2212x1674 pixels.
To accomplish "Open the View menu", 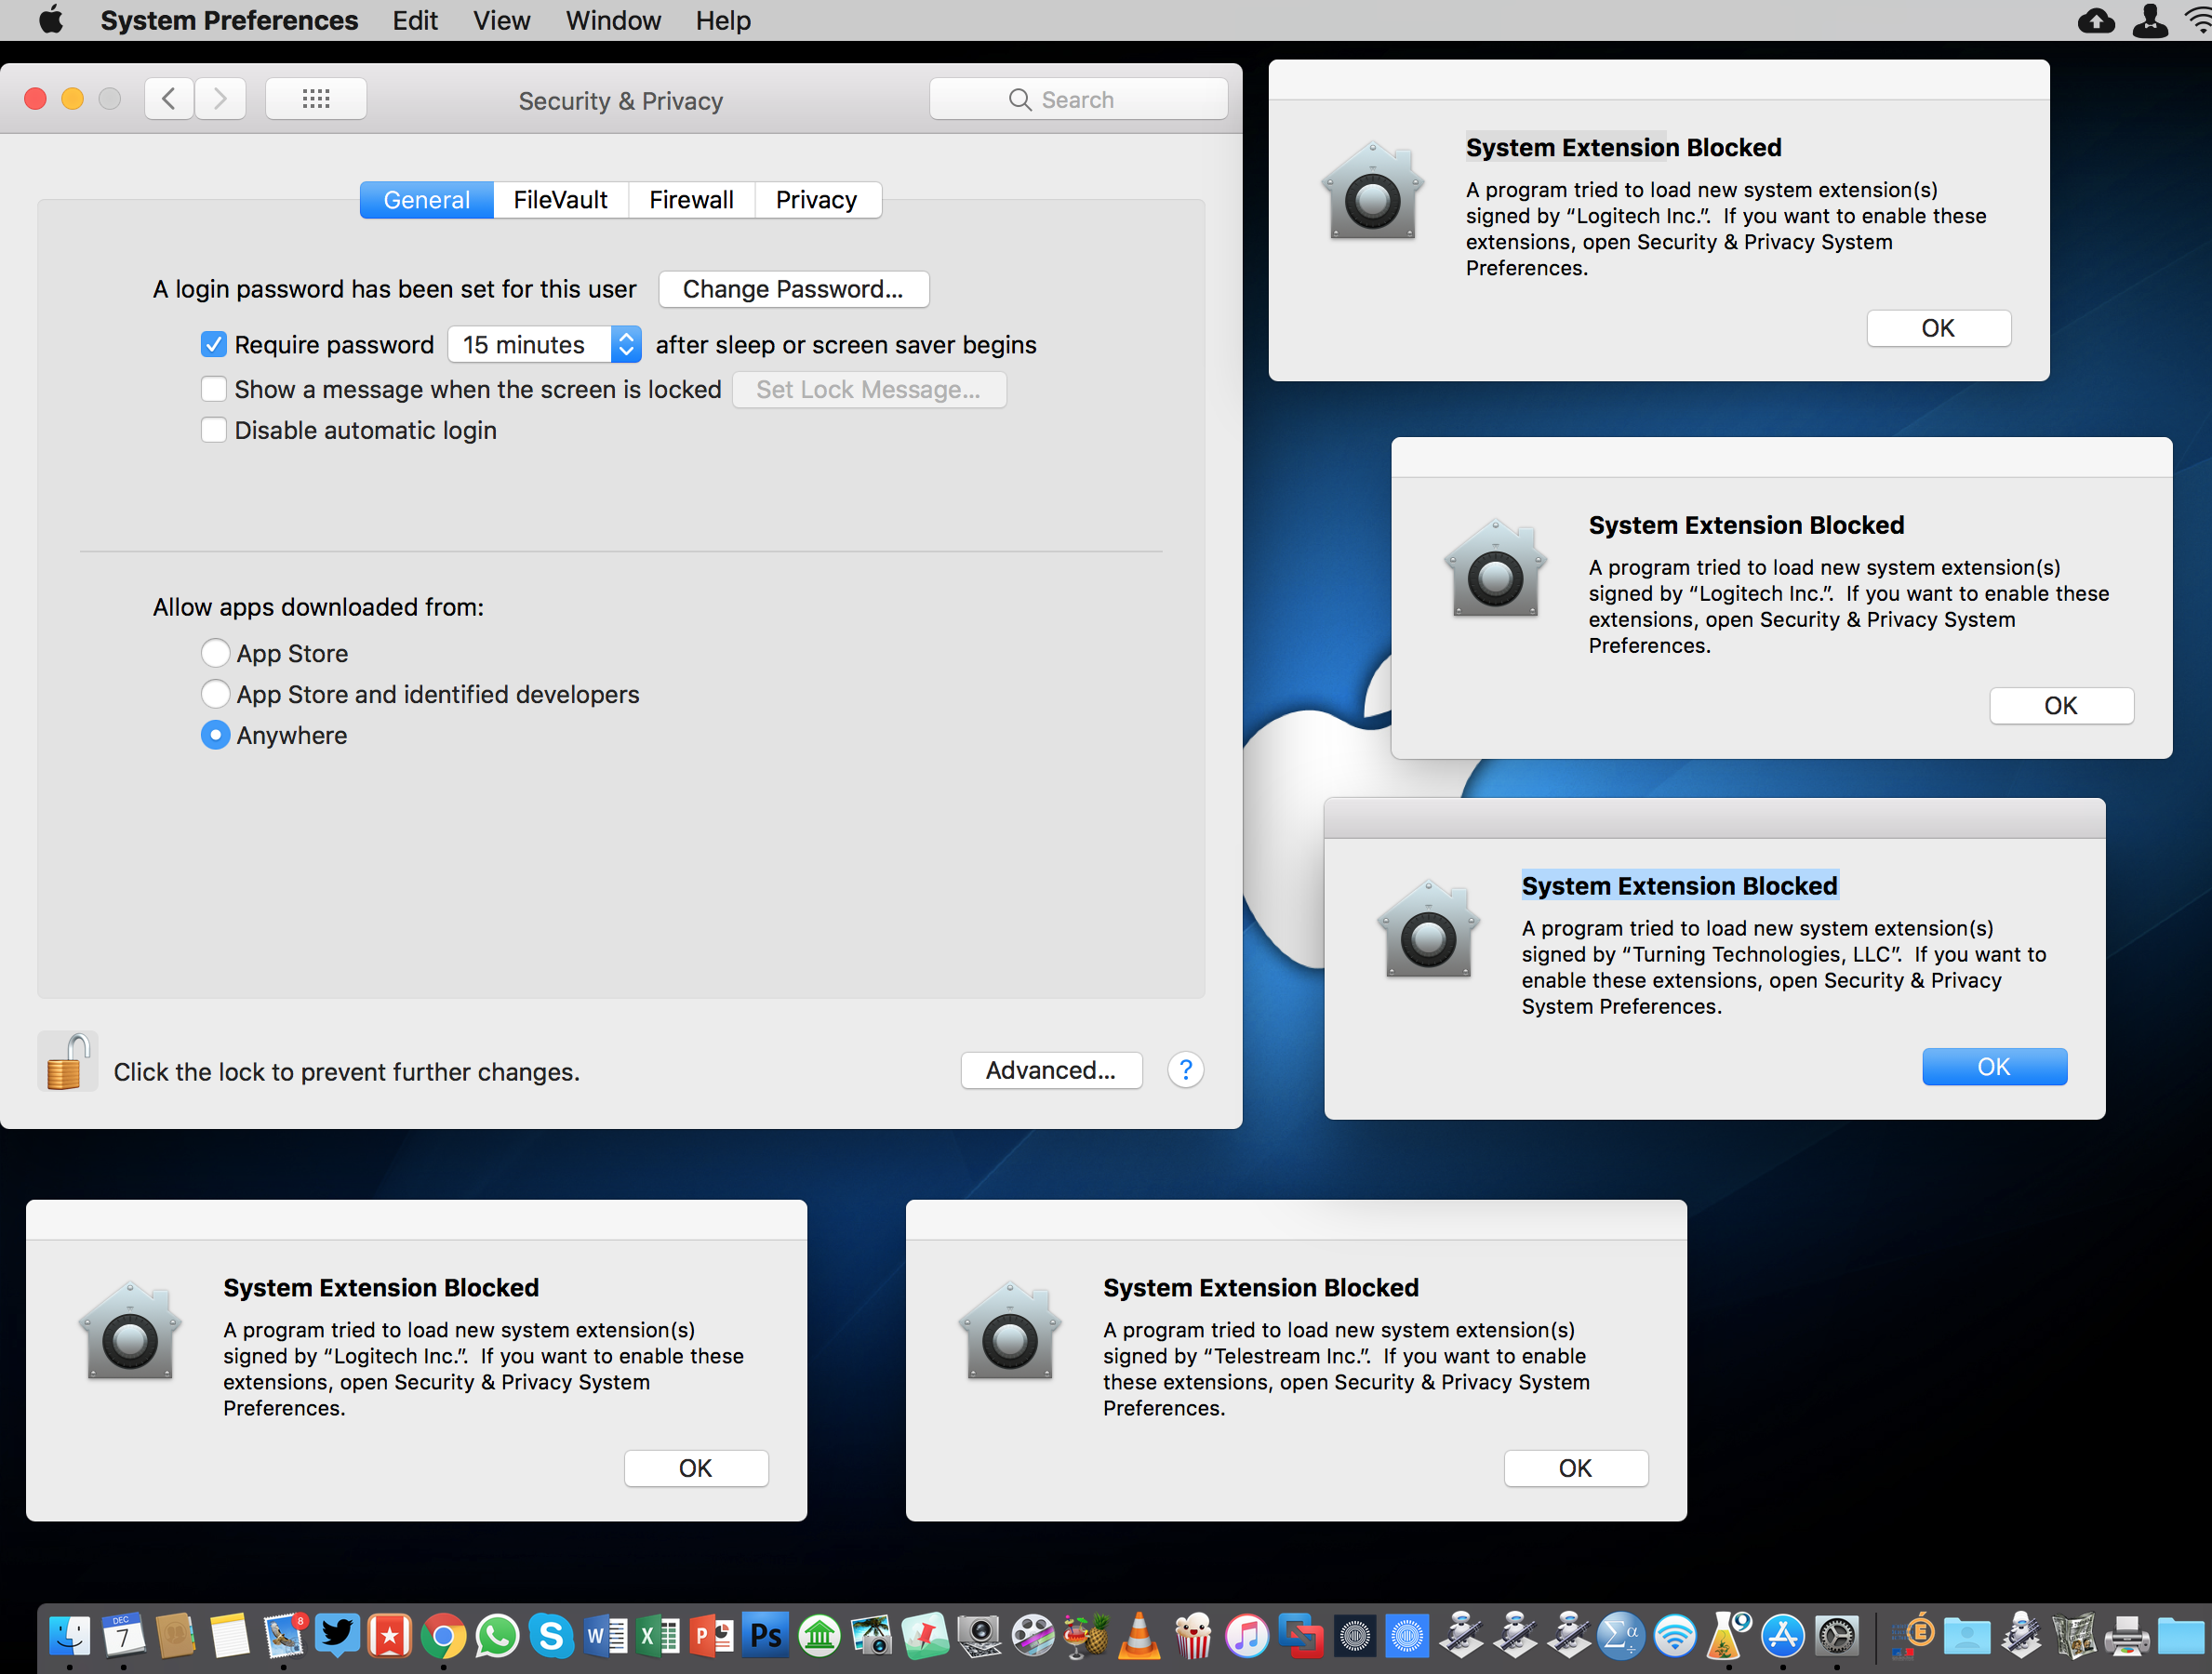I will [501, 20].
